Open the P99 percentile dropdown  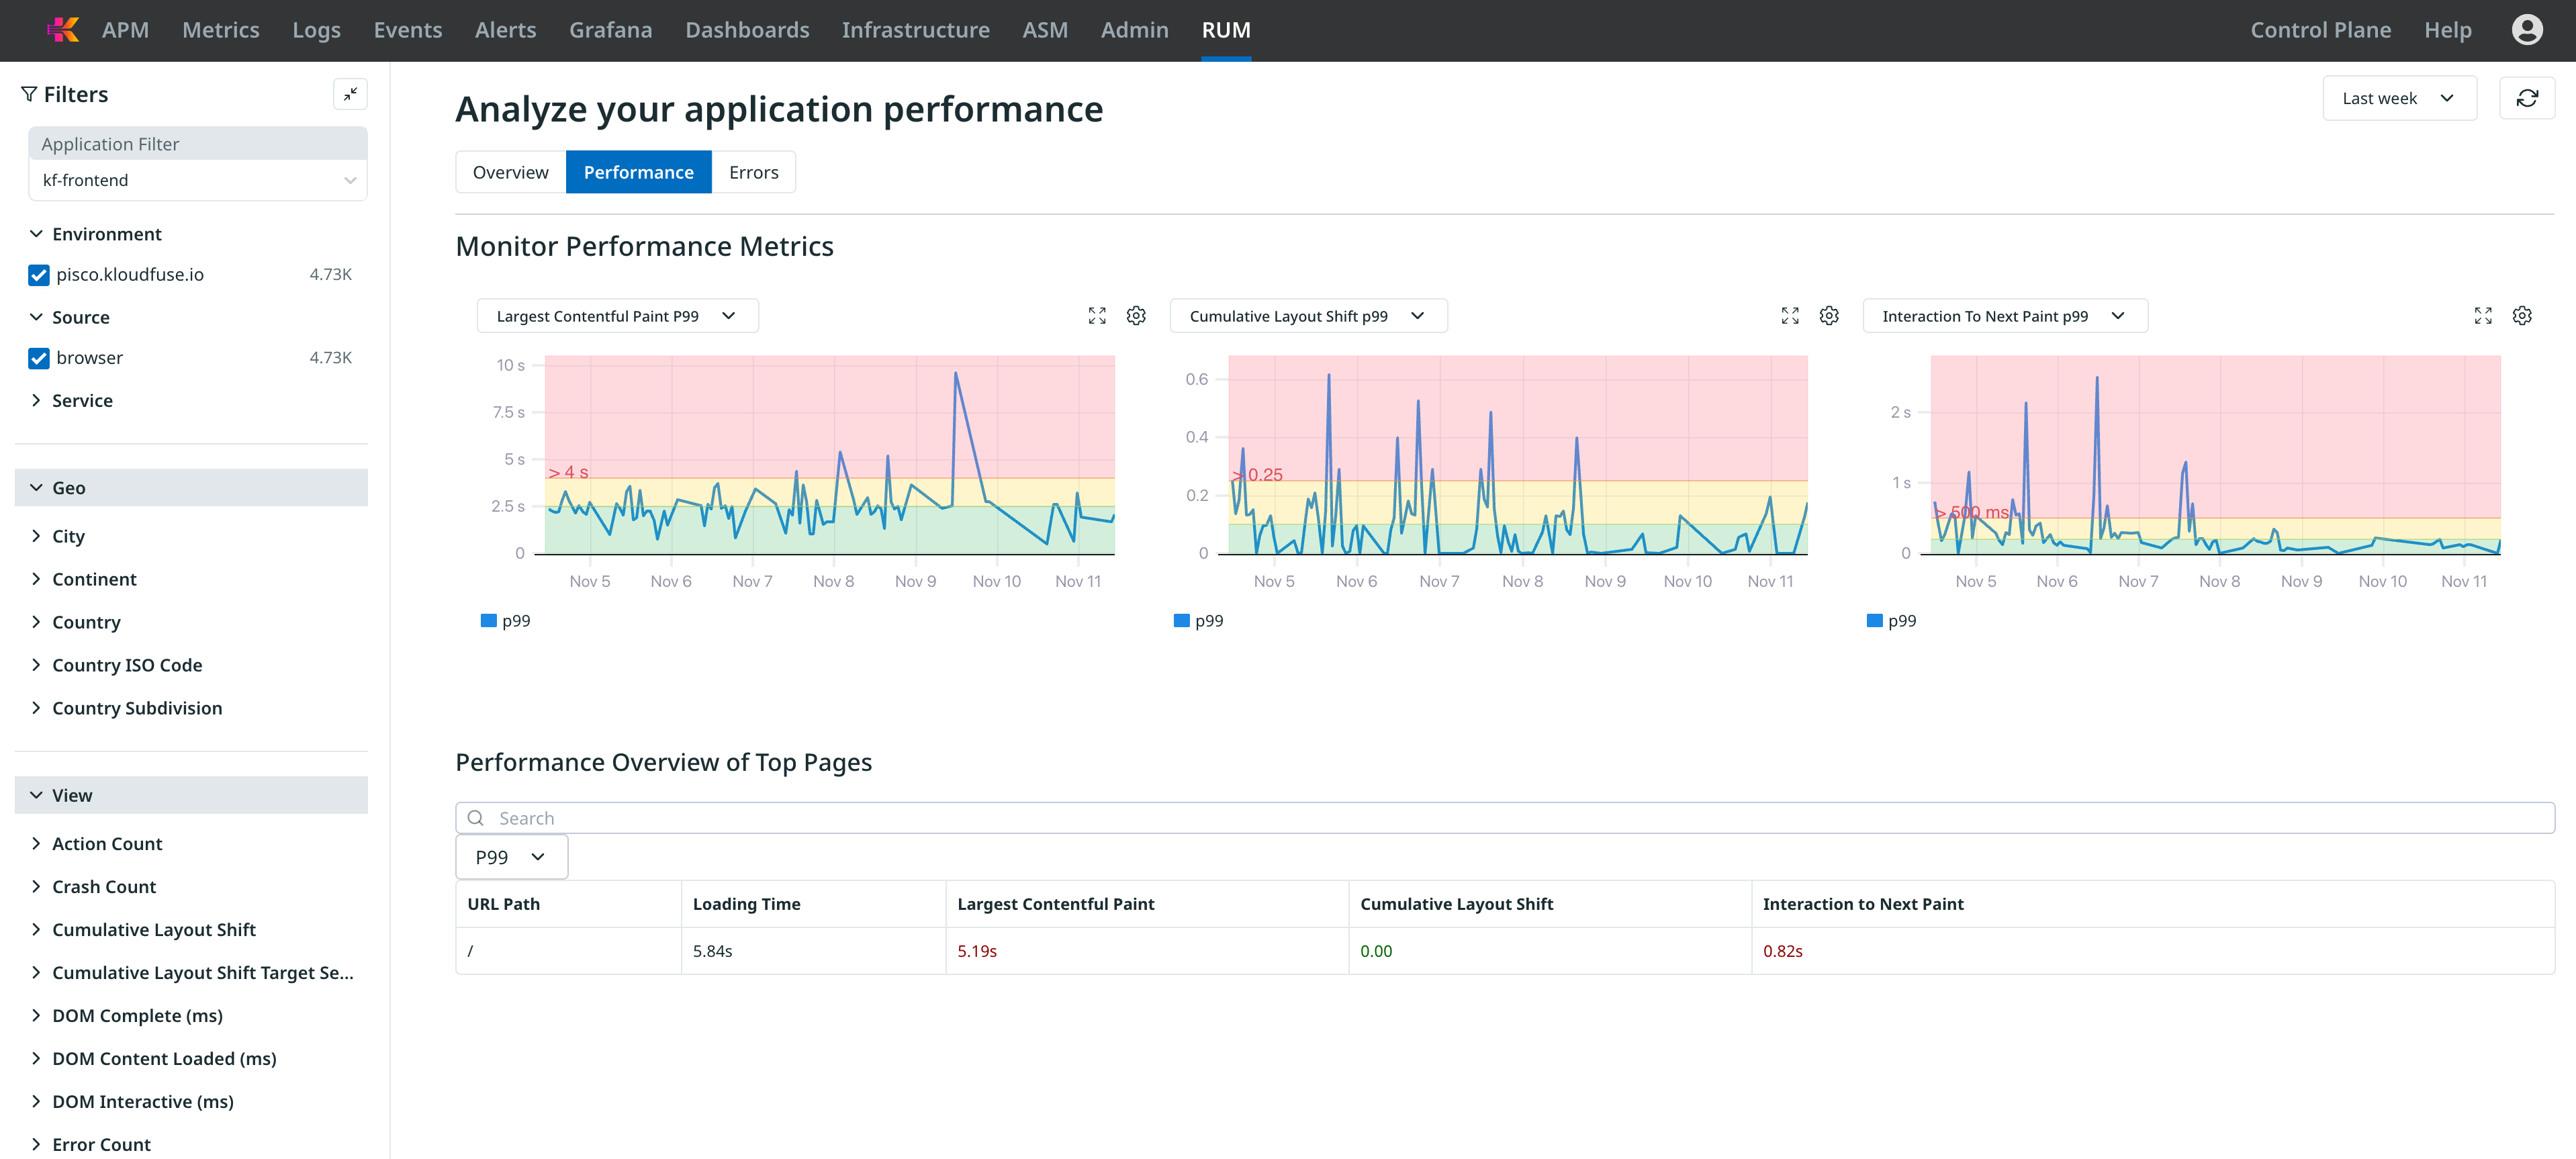coord(511,857)
